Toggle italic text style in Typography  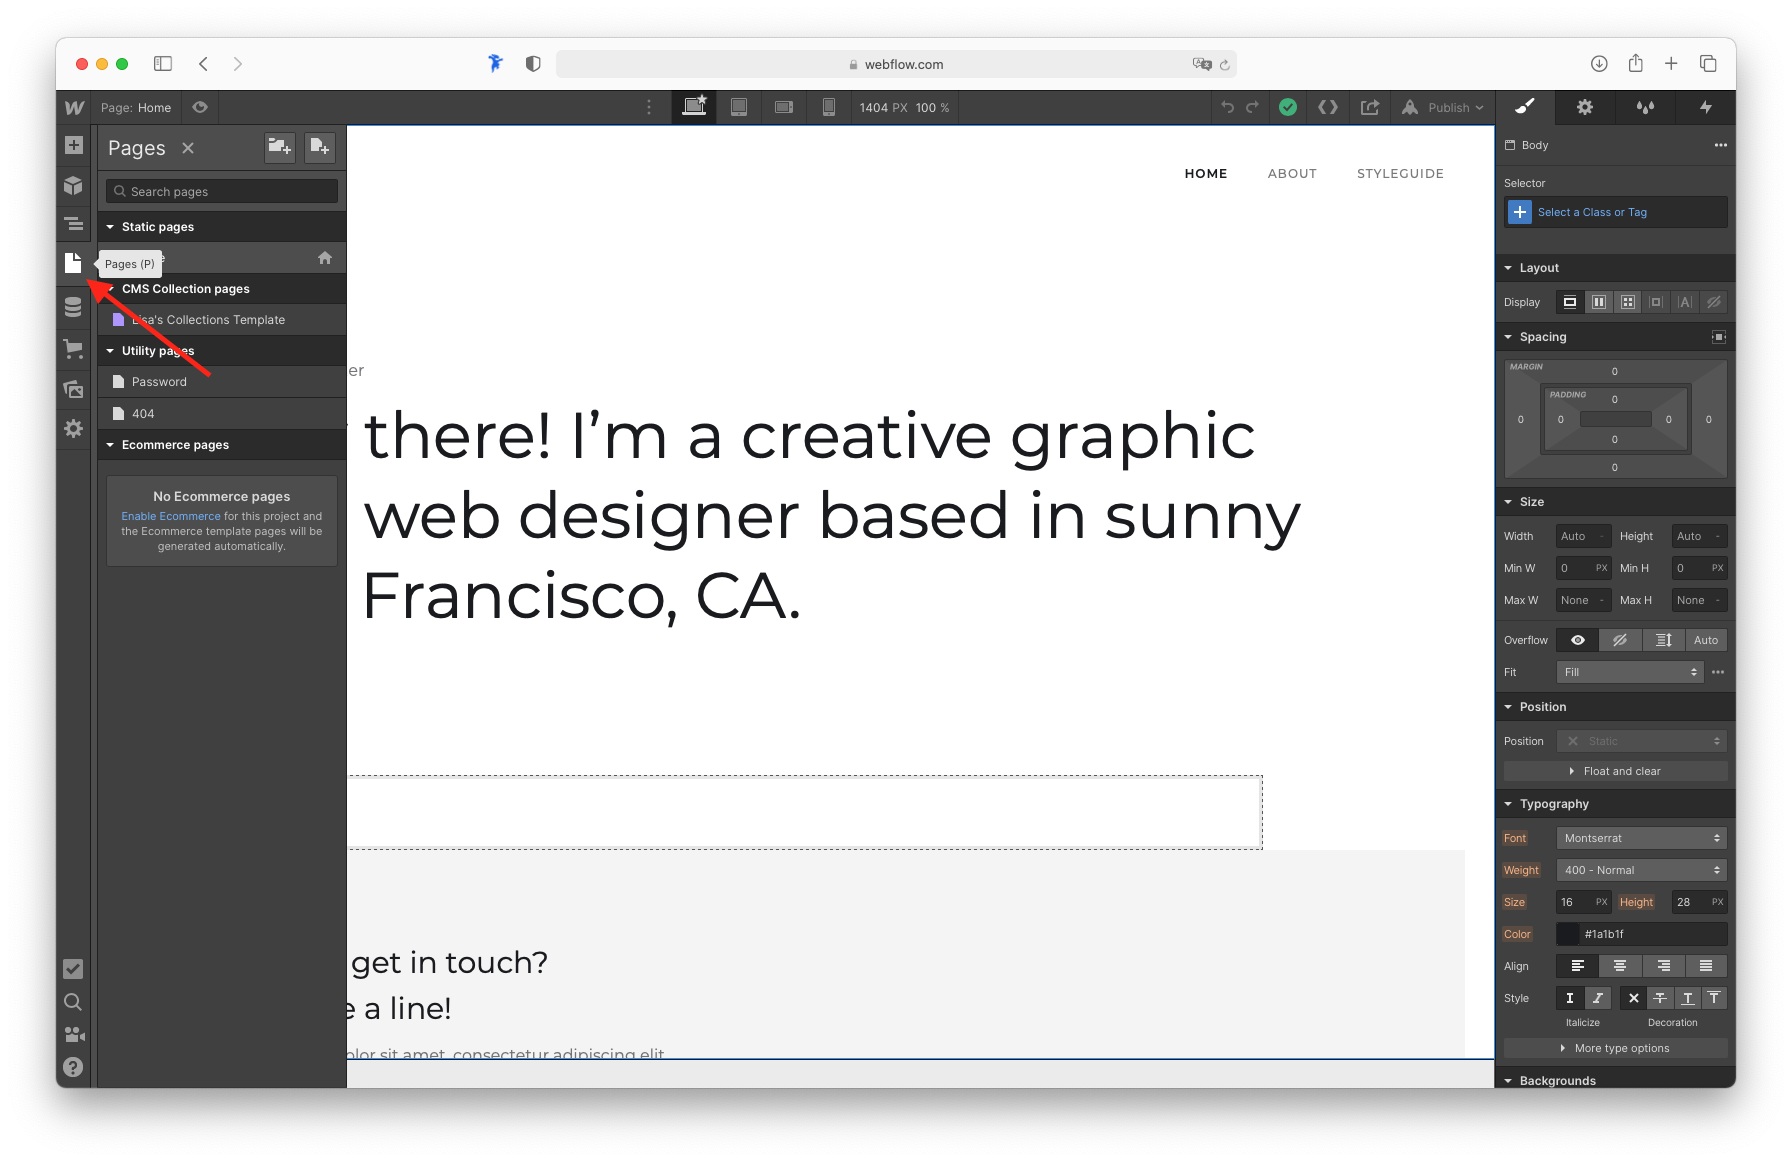click(1597, 998)
